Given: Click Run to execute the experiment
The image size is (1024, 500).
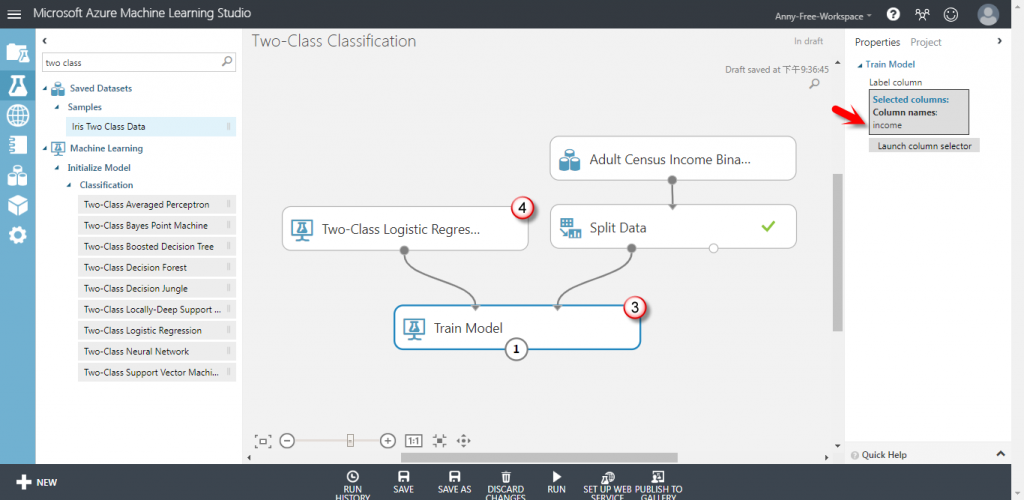Looking at the screenshot, I should click(x=556, y=482).
